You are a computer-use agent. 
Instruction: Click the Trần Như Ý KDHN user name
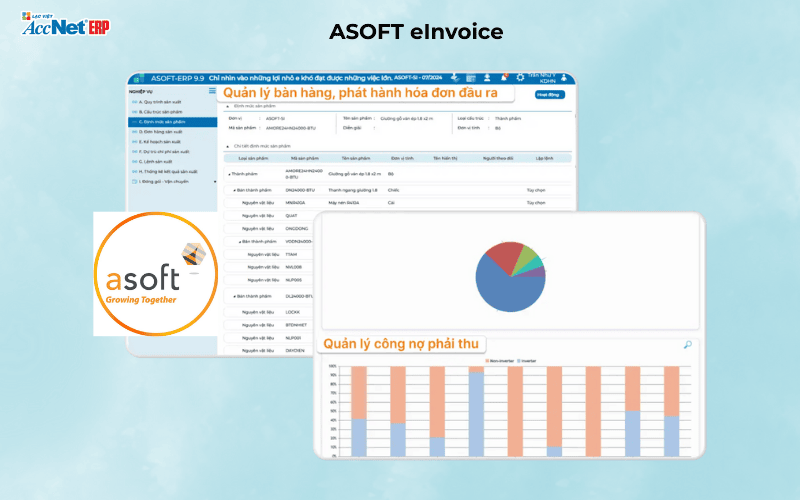pyautogui.click(x=543, y=78)
